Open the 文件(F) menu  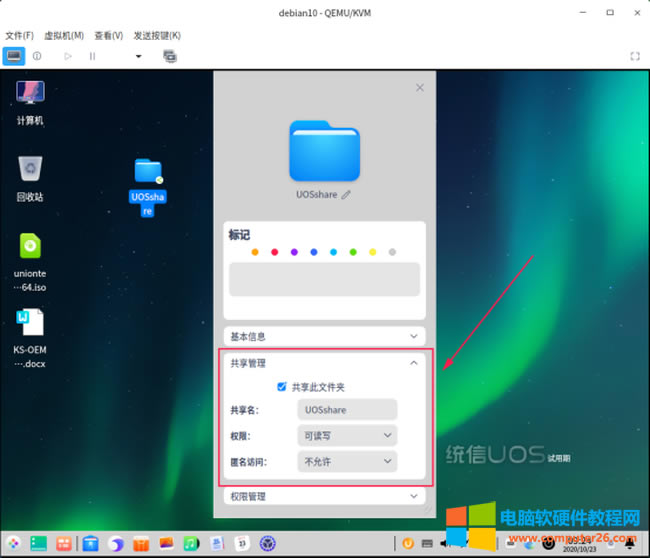(19, 36)
